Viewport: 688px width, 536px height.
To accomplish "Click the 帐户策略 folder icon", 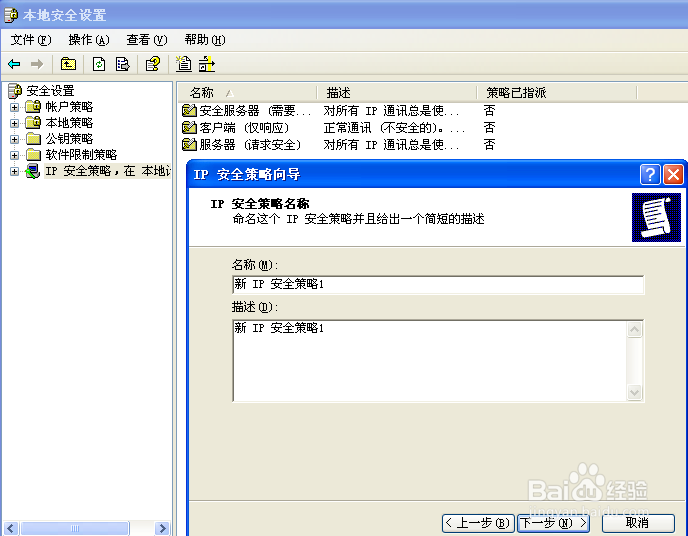I will tap(33, 107).
